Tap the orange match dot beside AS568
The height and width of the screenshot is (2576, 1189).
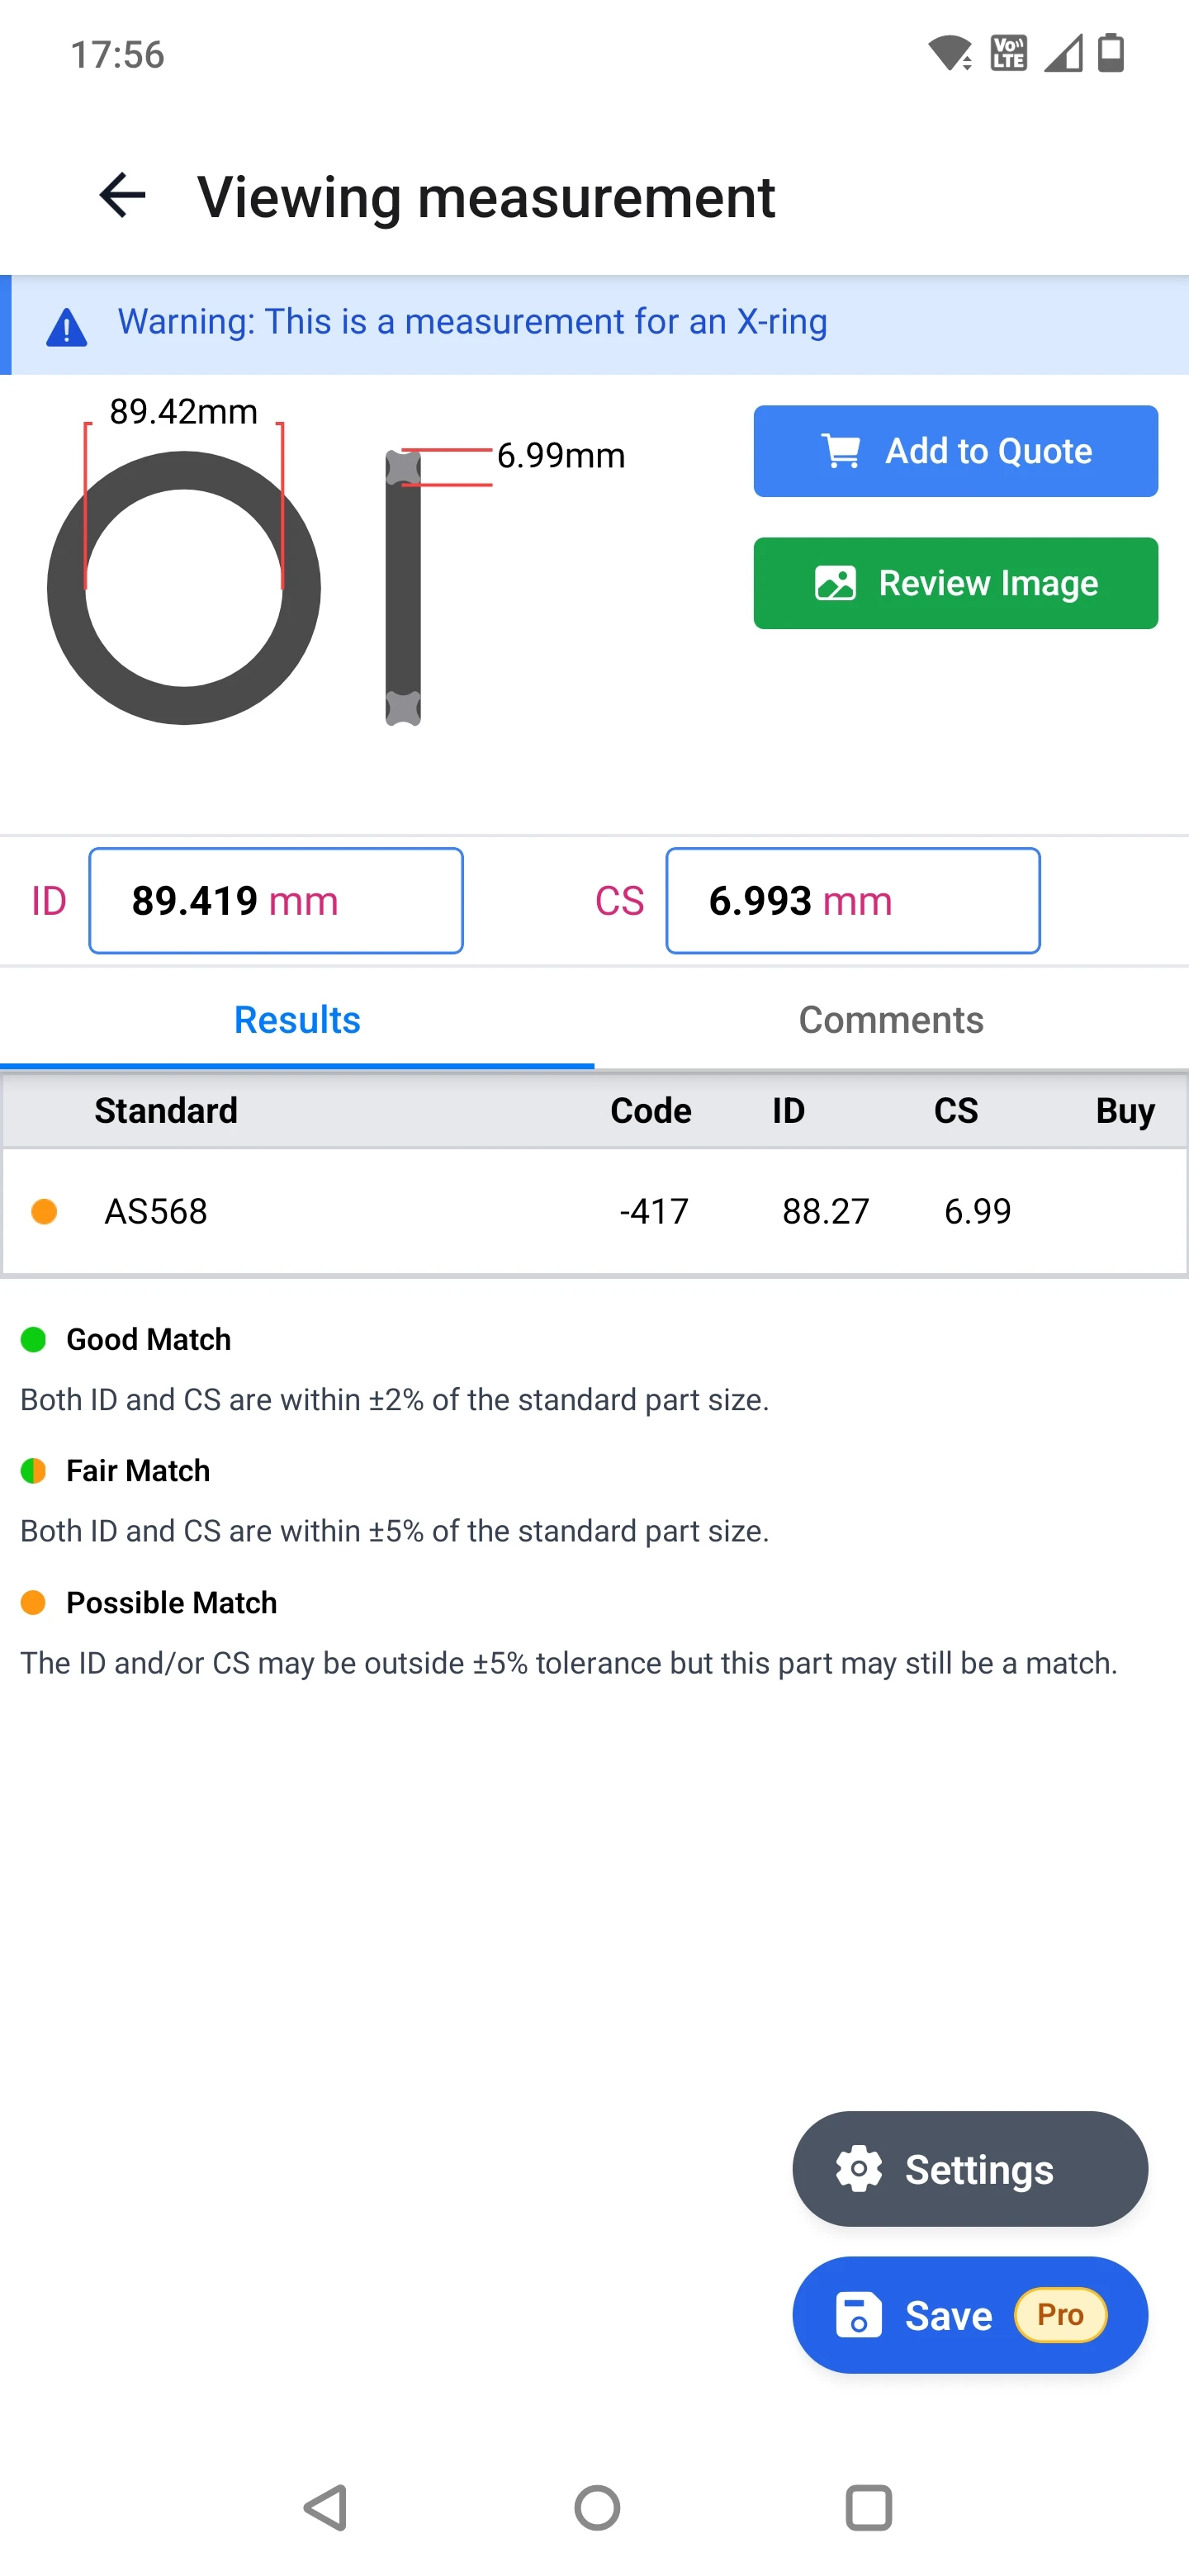click(44, 1211)
